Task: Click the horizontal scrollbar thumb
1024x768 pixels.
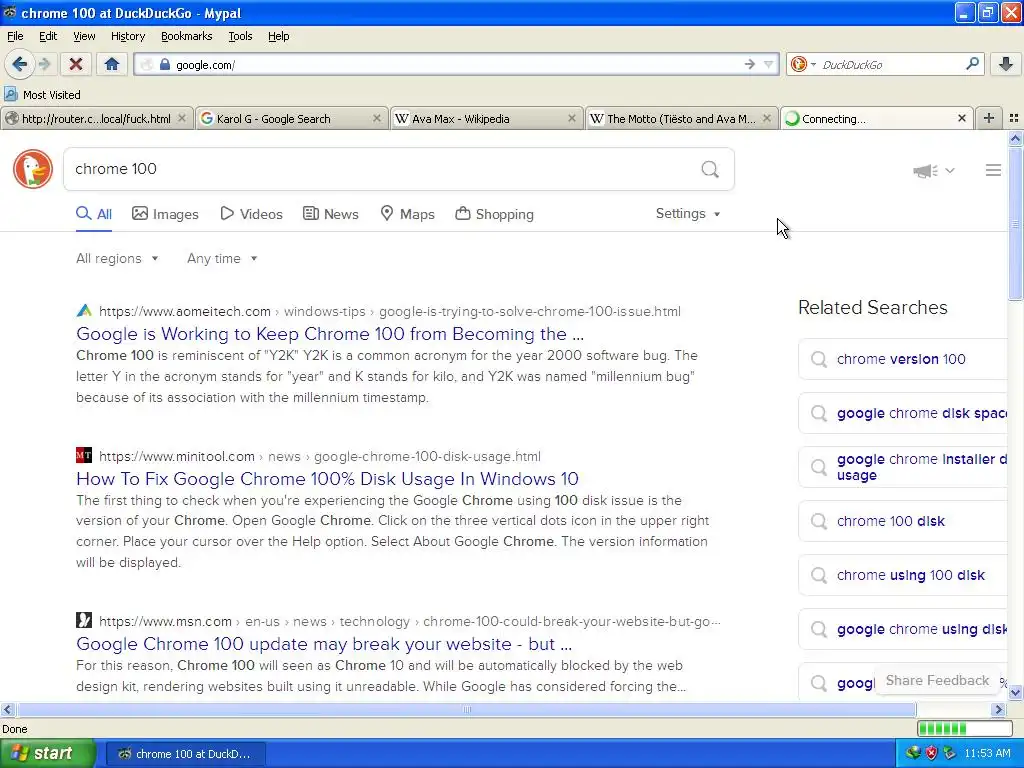Action: point(466,710)
